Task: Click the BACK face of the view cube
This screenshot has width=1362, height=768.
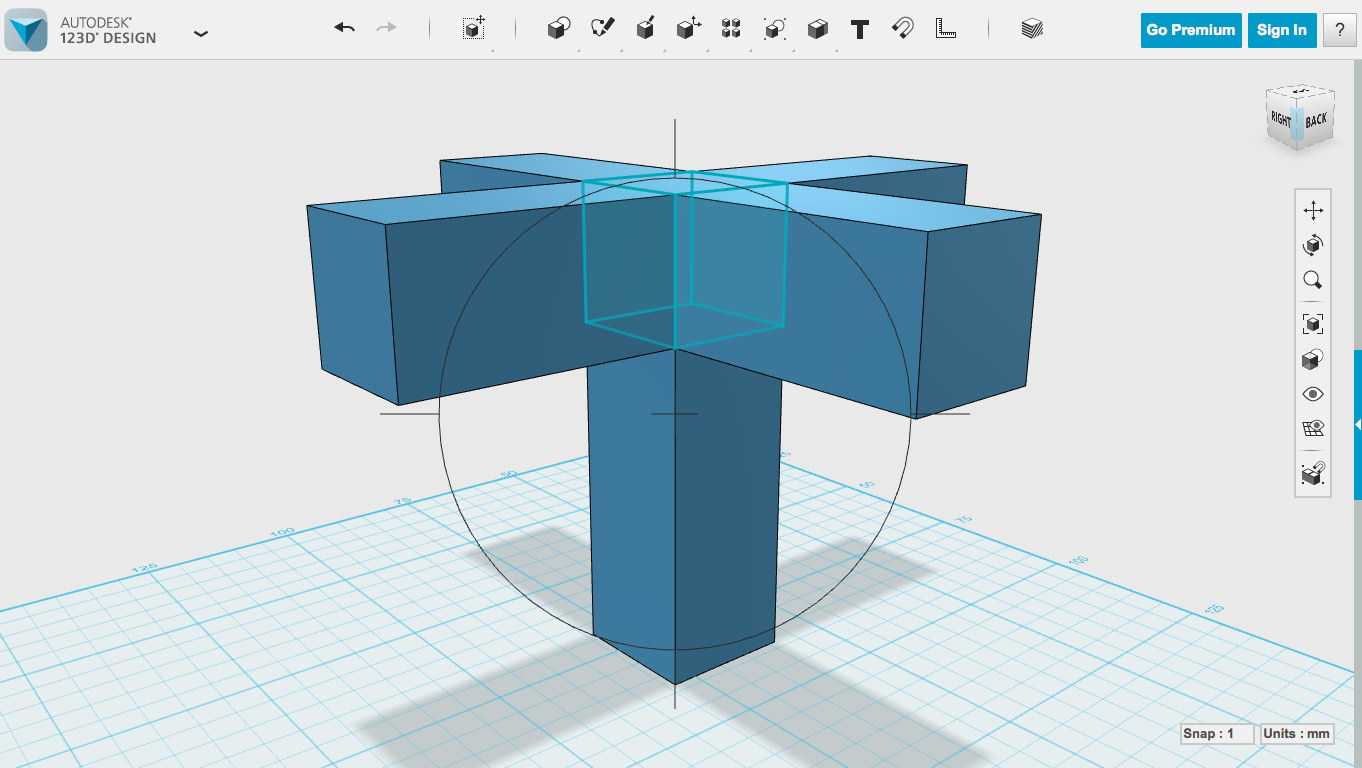Action: (1316, 121)
